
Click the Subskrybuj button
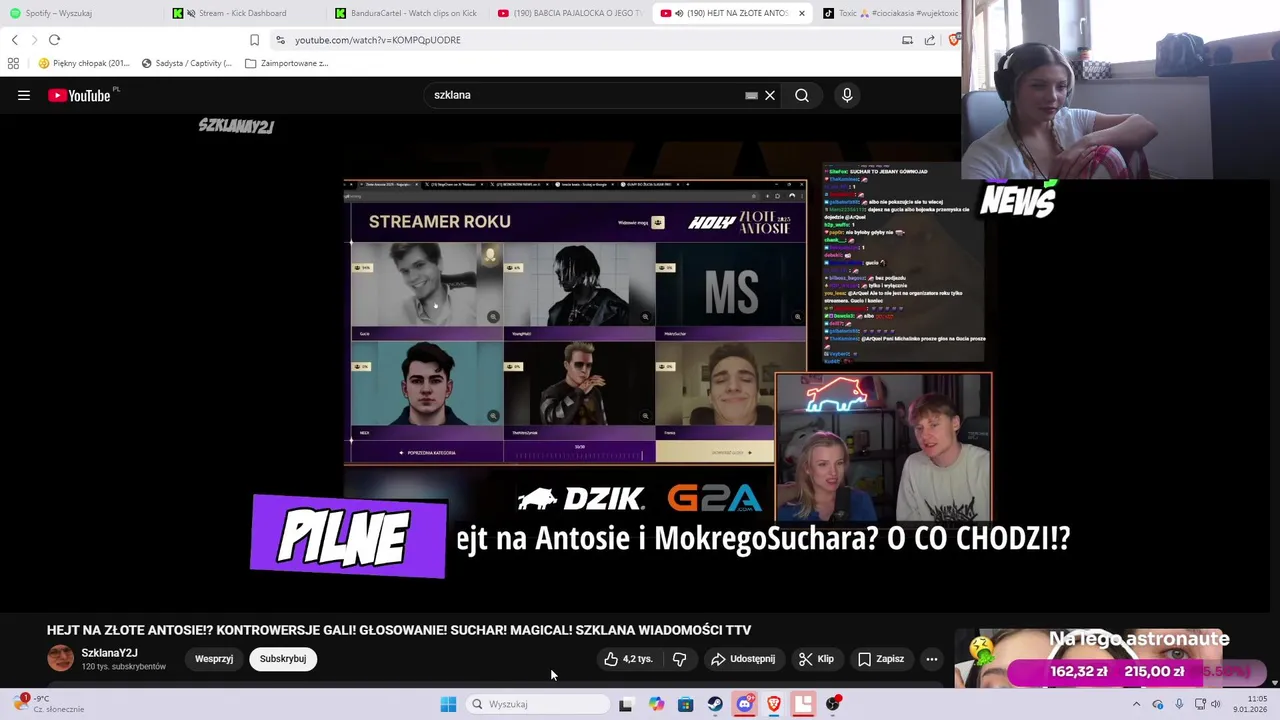coord(283,659)
